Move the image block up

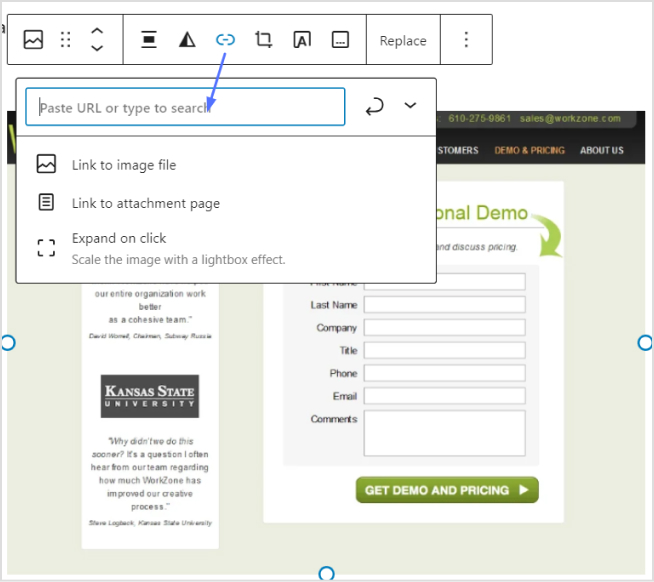[97, 31]
